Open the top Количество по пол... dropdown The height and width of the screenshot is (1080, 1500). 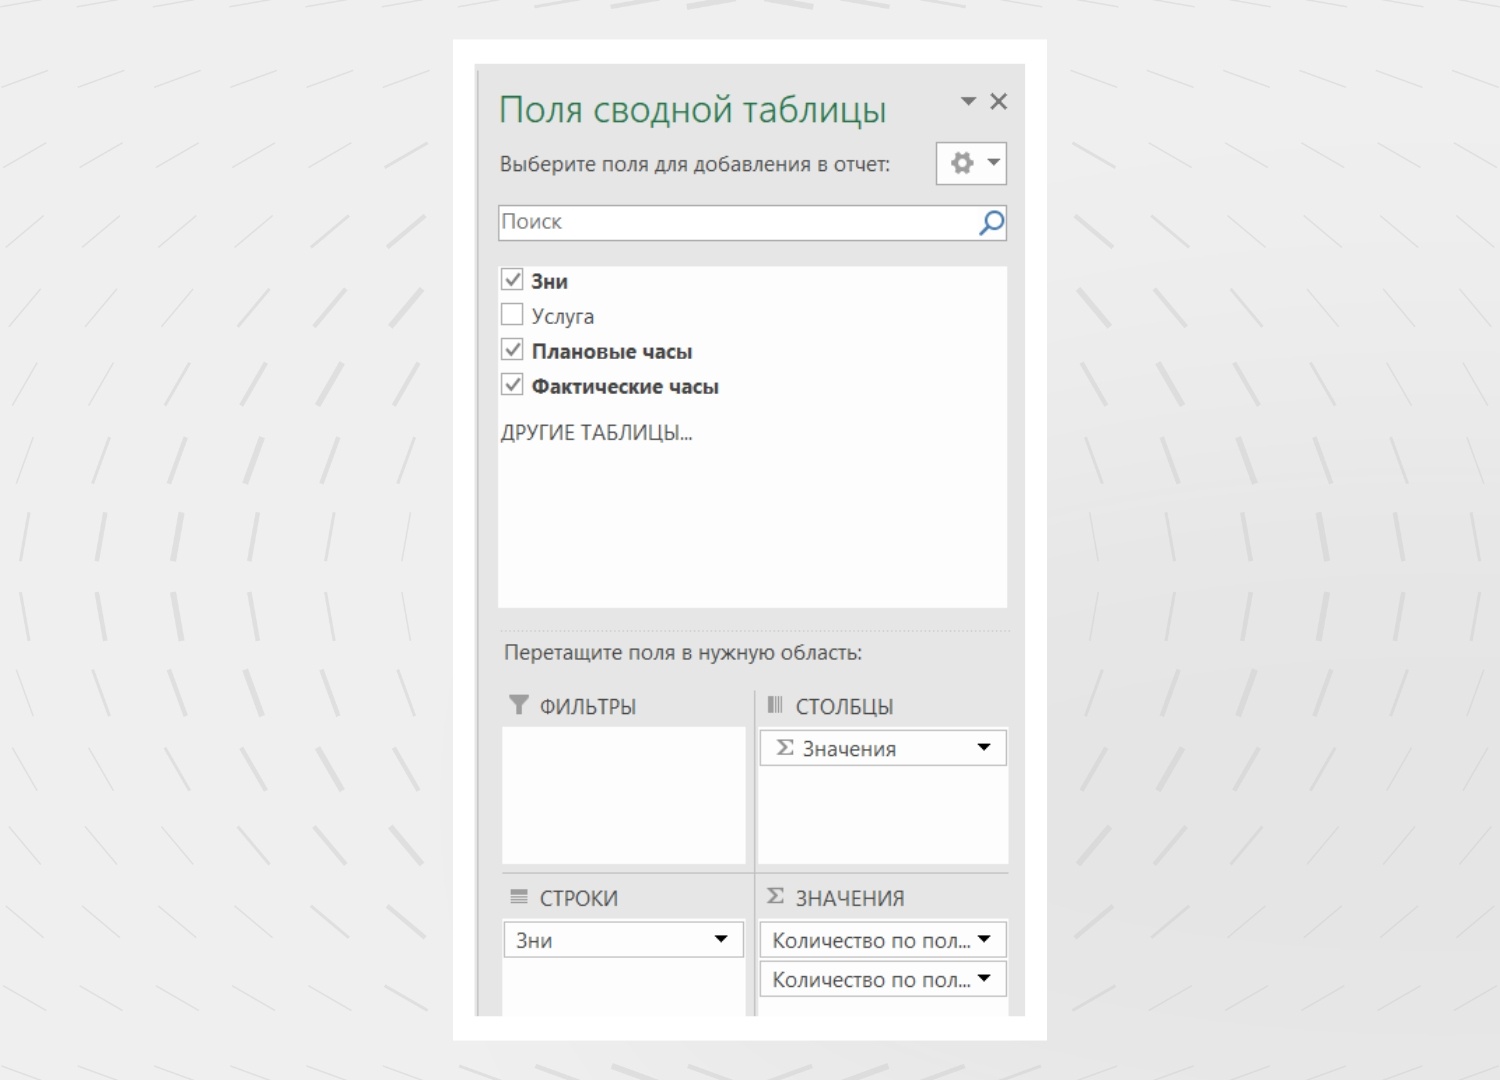[984, 939]
